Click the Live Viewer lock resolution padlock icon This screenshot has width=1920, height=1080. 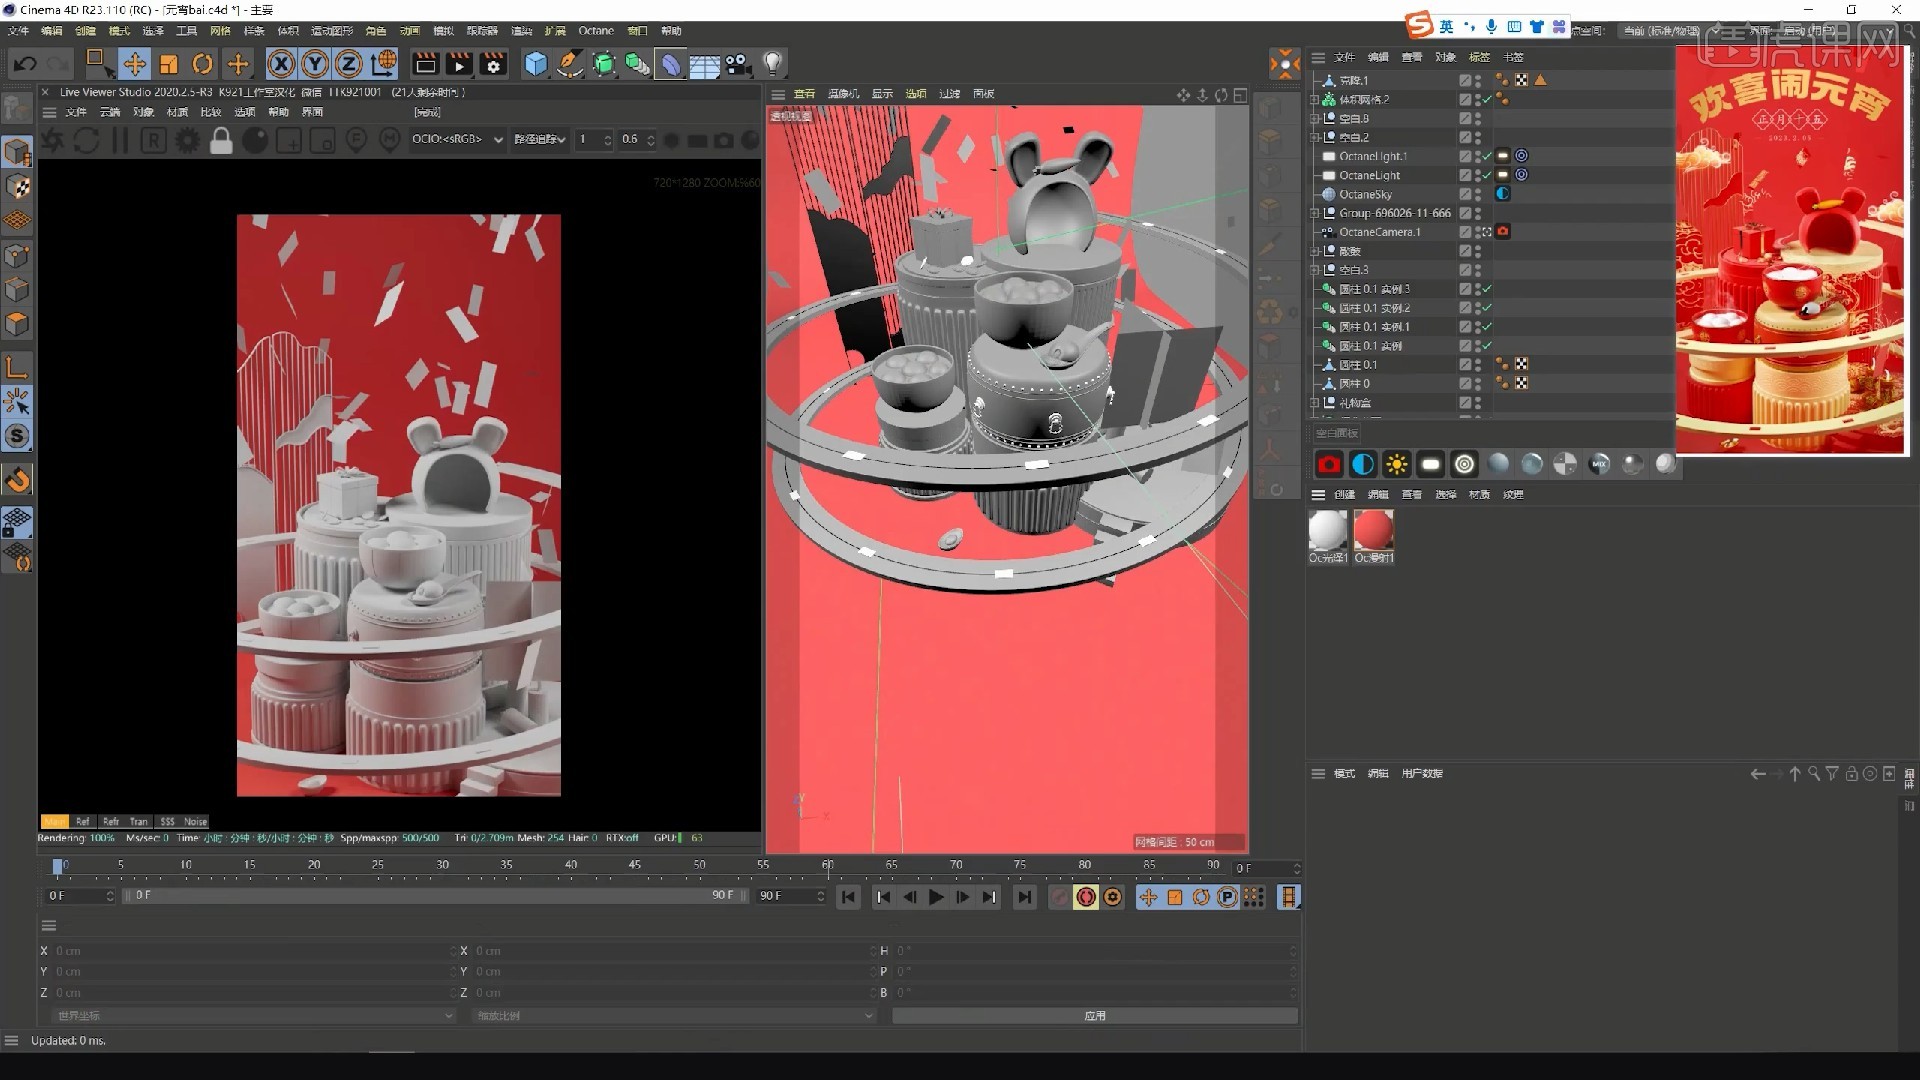click(x=221, y=140)
